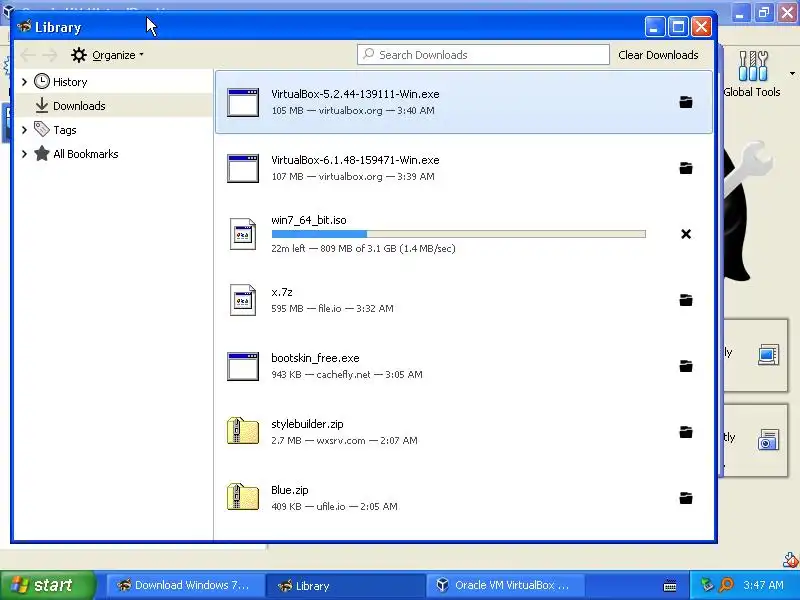800x600 pixels.
Task: Click the win7_64_bit.iso download progress bar
Action: [x=459, y=234]
